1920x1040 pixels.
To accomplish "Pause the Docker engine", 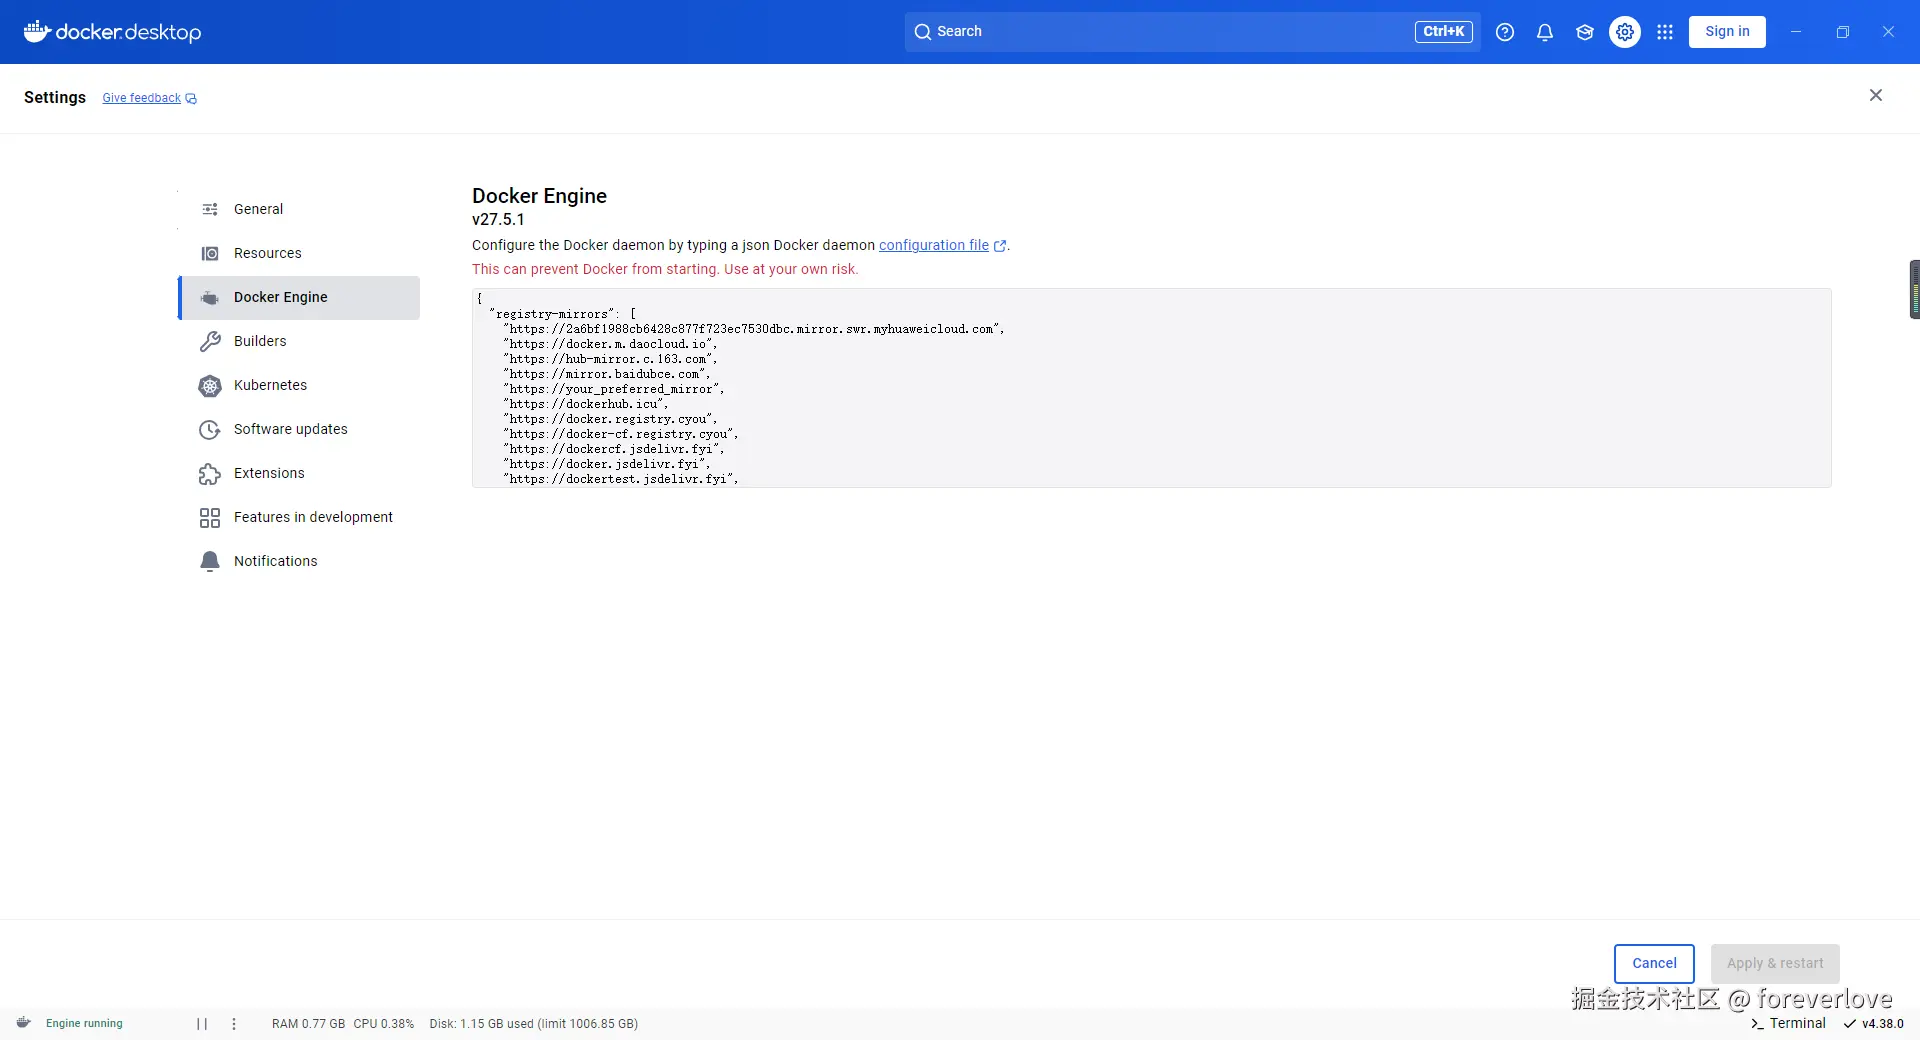I will [202, 1023].
